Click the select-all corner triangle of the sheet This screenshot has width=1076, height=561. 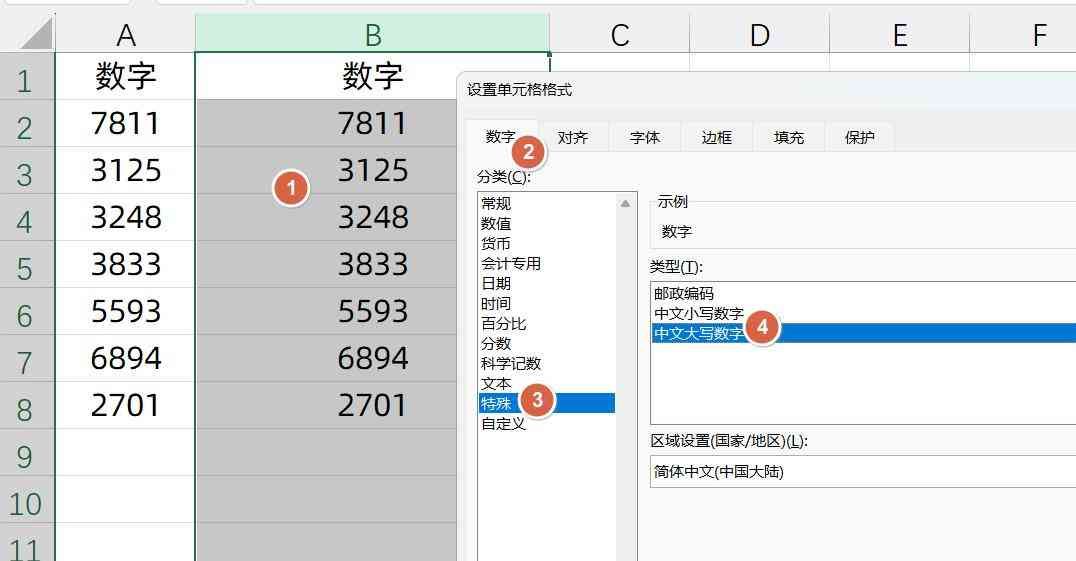click(36, 33)
